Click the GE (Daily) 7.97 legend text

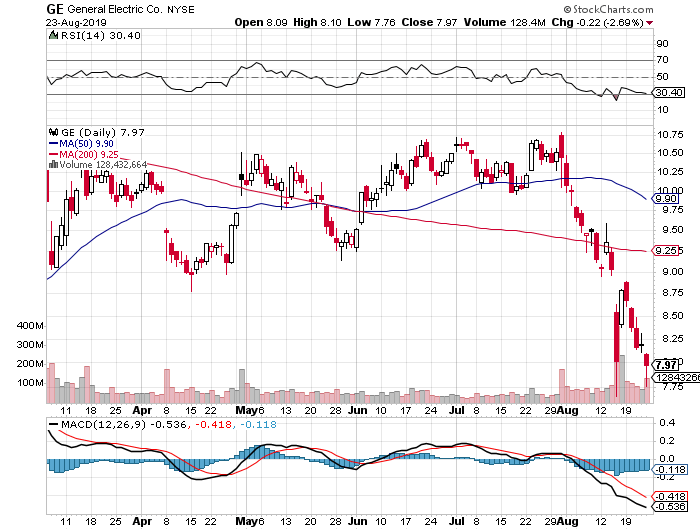[103, 132]
